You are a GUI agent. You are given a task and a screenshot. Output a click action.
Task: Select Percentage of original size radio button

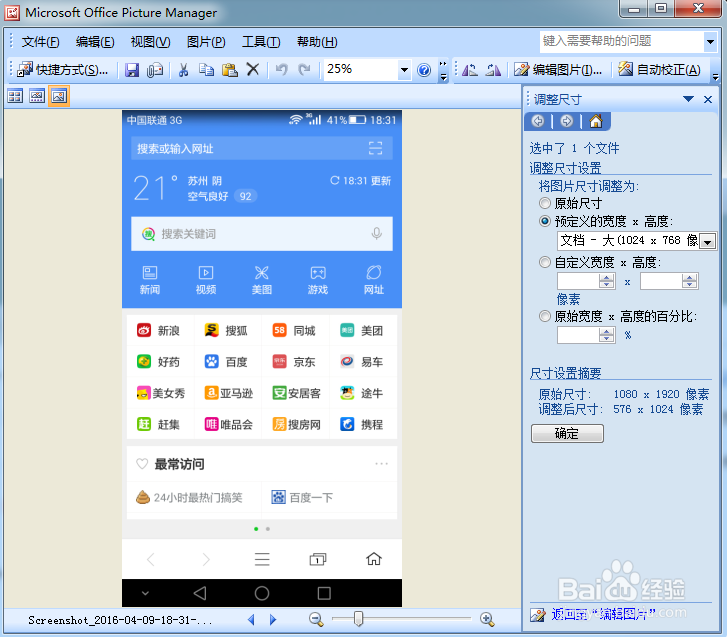coord(545,316)
